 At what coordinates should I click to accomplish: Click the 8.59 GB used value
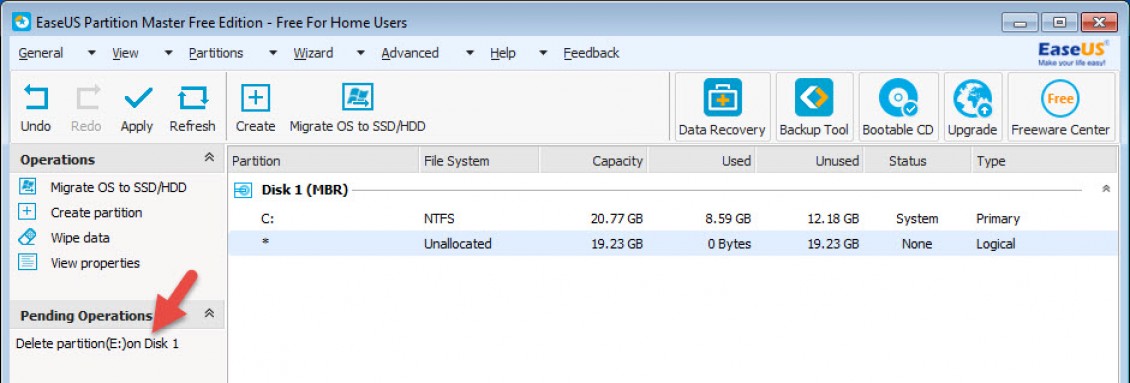729,219
